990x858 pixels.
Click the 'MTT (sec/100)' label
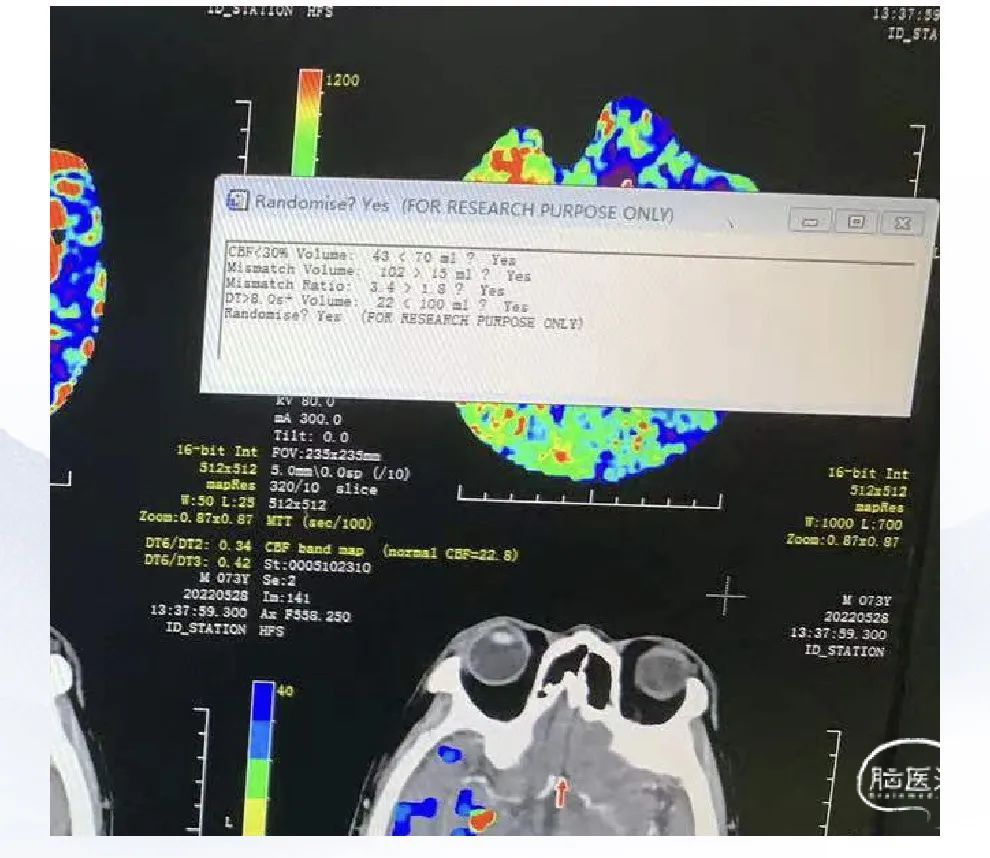(319, 522)
